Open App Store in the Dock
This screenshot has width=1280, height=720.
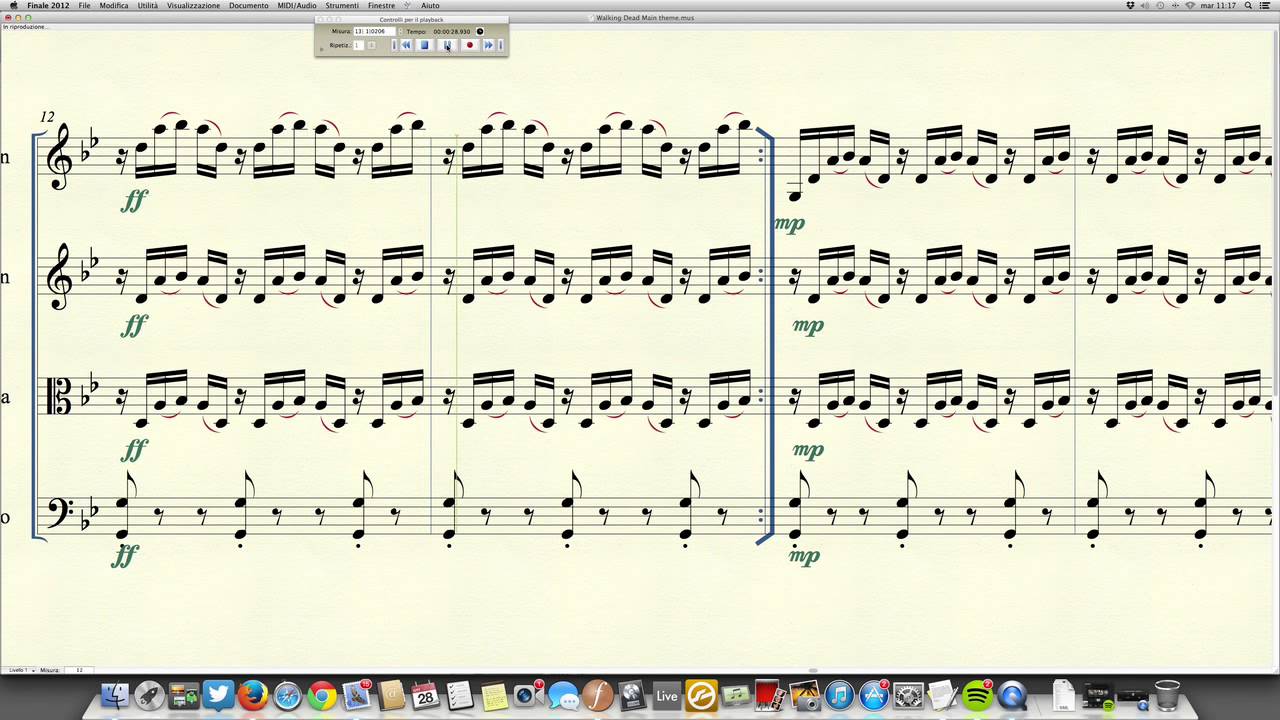[874, 696]
